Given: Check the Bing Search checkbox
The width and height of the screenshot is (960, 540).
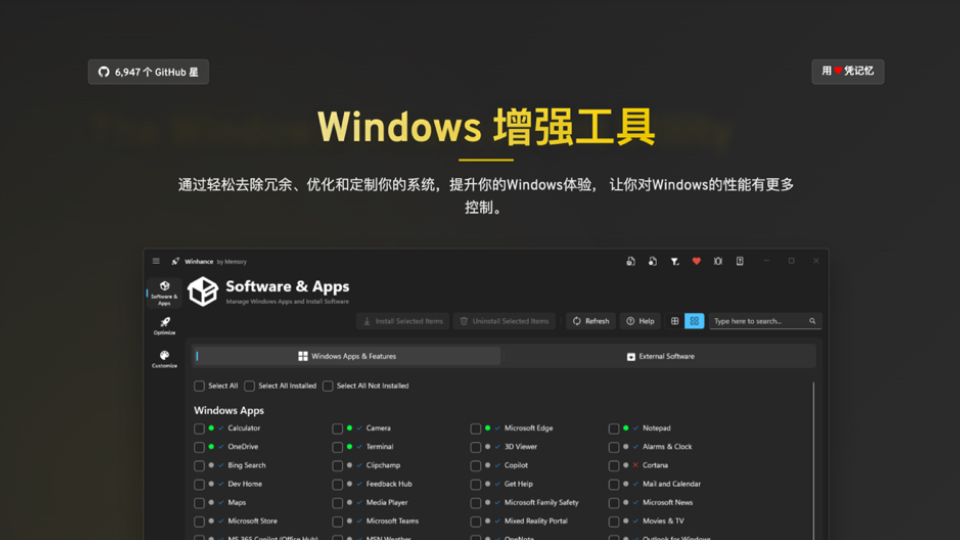Looking at the screenshot, I should click(x=199, y=466).
